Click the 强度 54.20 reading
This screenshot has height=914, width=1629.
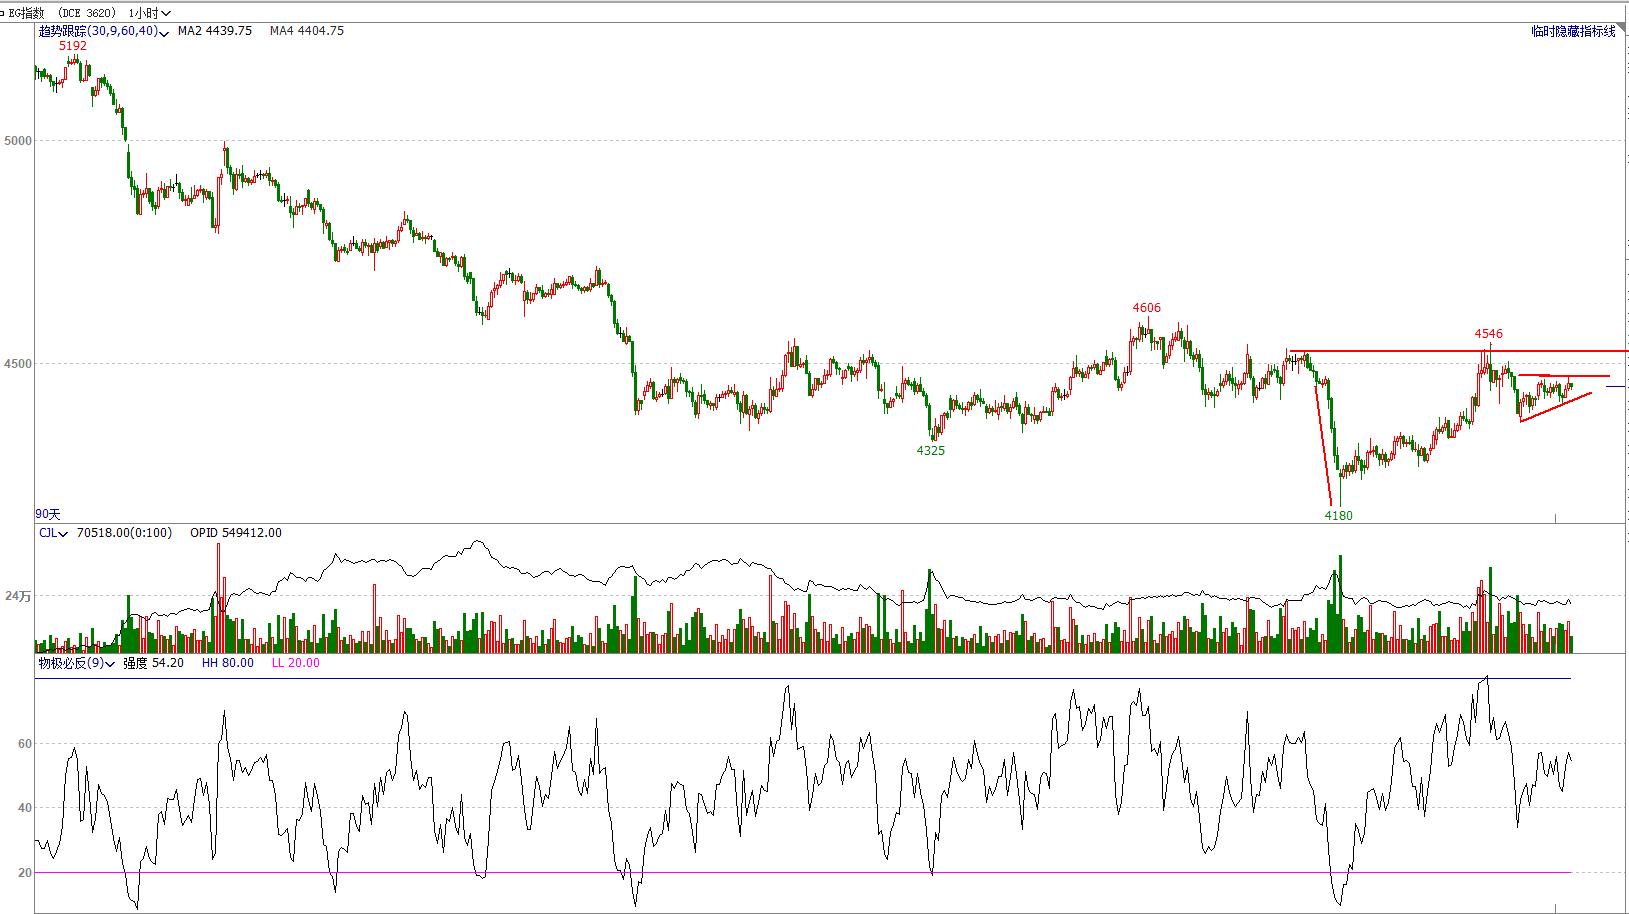click(x=153, y=663)
